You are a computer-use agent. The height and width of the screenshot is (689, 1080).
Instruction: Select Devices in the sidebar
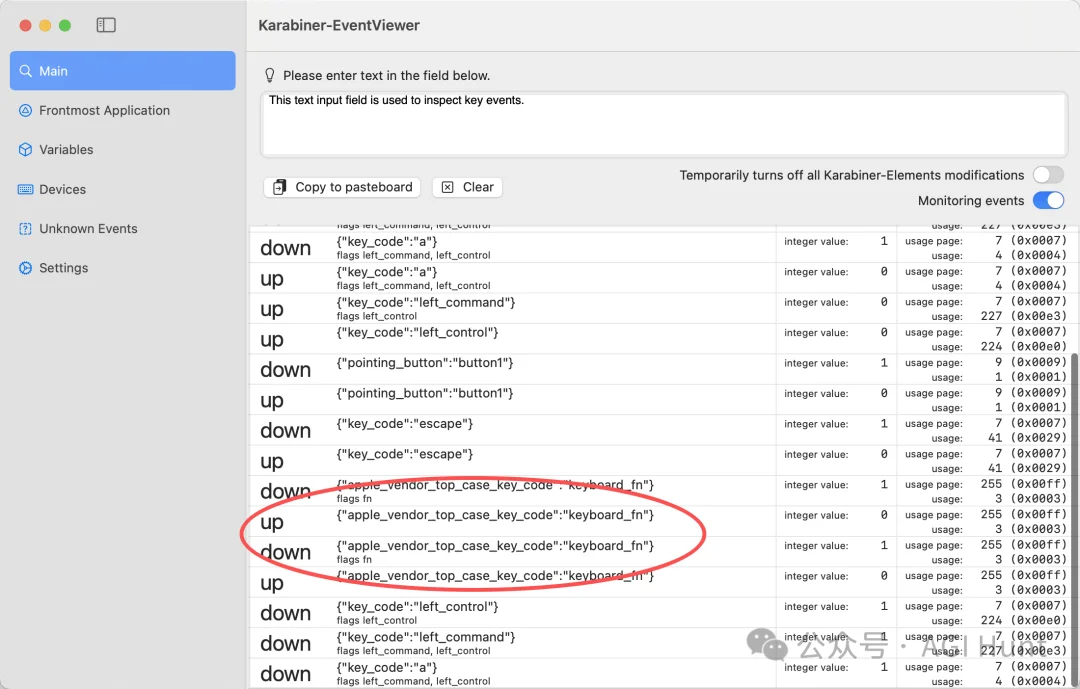(62, 189)
